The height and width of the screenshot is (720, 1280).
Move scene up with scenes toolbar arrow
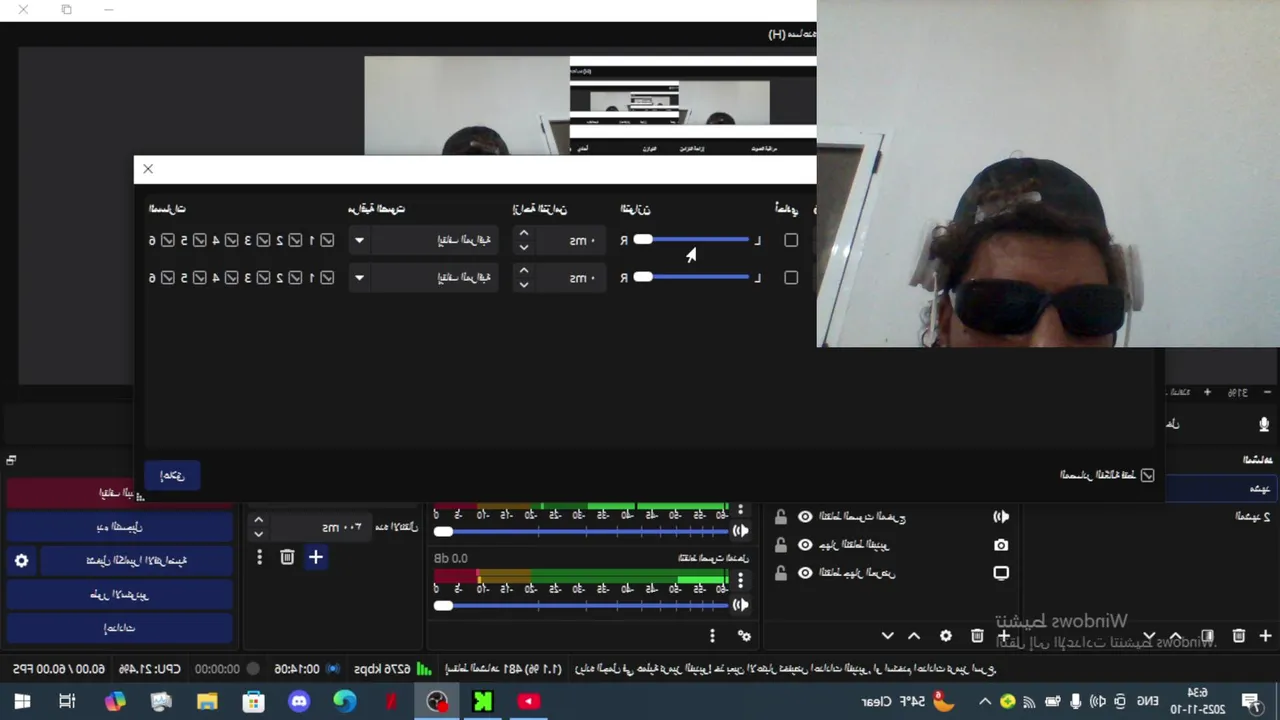(x=1176, y=636)
